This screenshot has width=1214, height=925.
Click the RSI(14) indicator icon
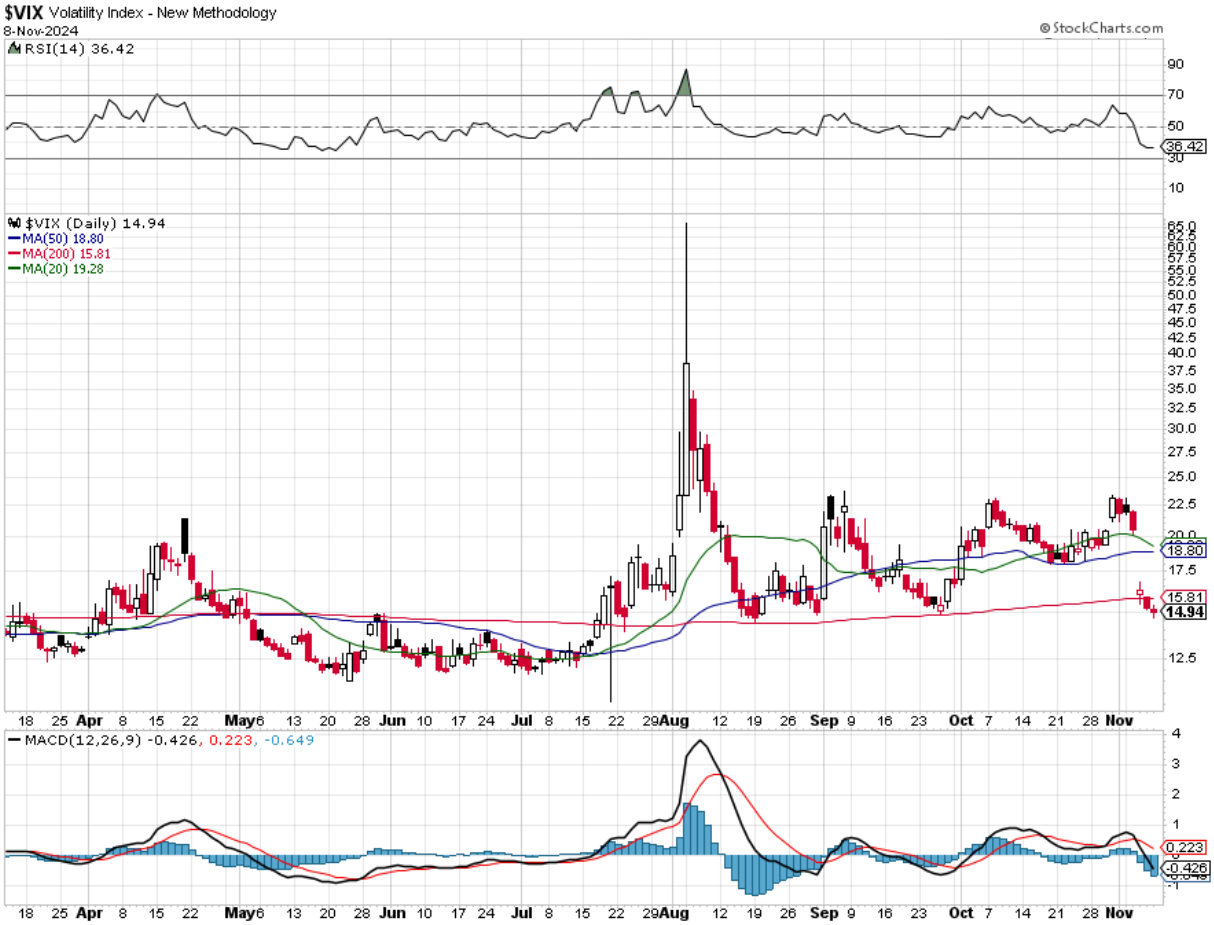pos(15,48)
